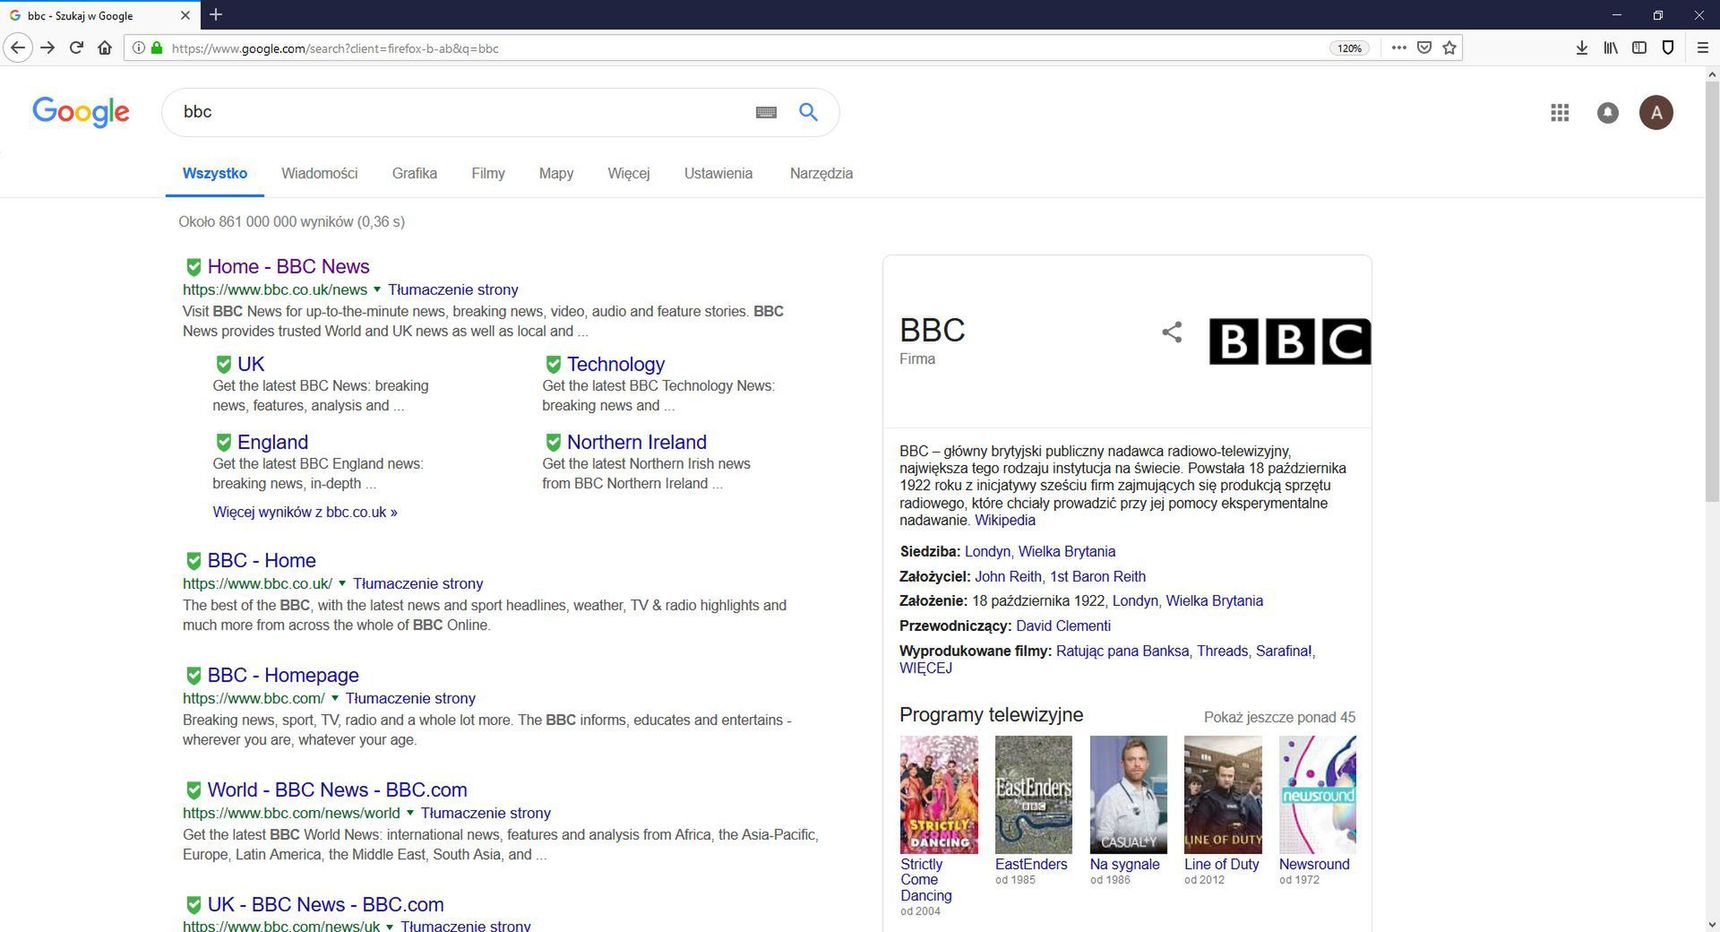
Task: Expand dropdown next to bbc.com/news/world URL
Action: (410, 813)
